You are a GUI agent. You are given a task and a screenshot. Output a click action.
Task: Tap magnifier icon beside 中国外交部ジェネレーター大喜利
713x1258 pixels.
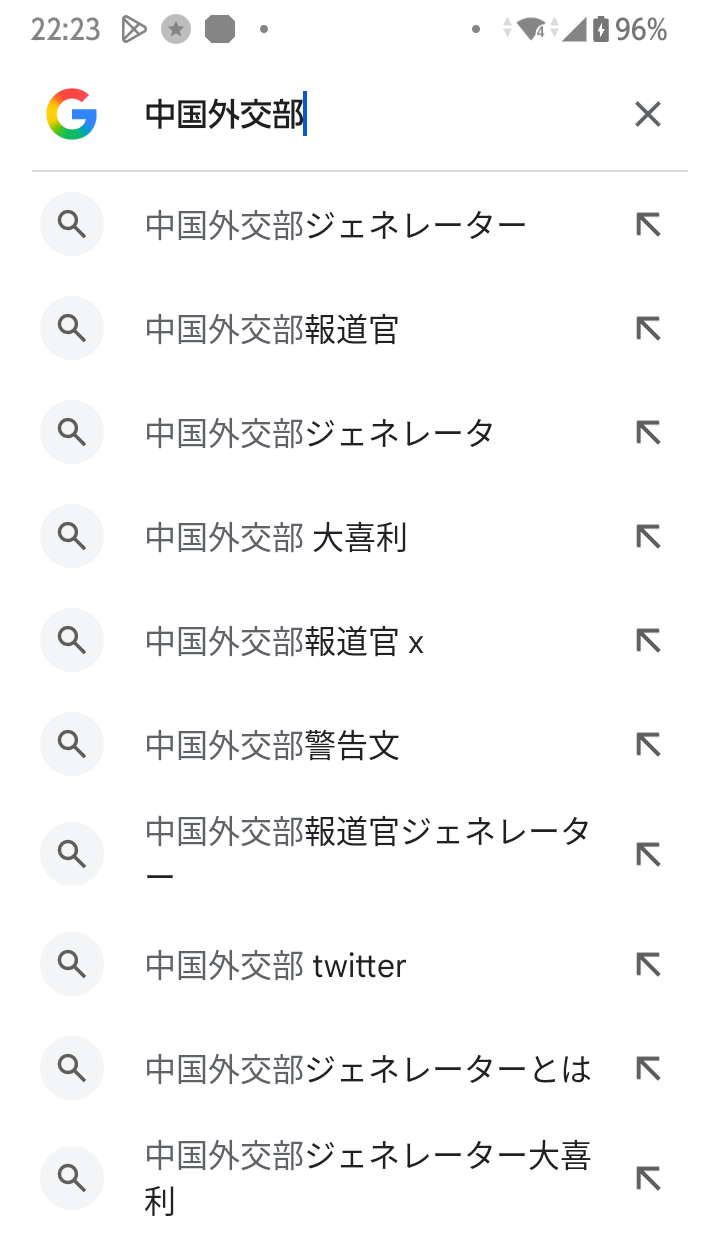coord(72,1178)
